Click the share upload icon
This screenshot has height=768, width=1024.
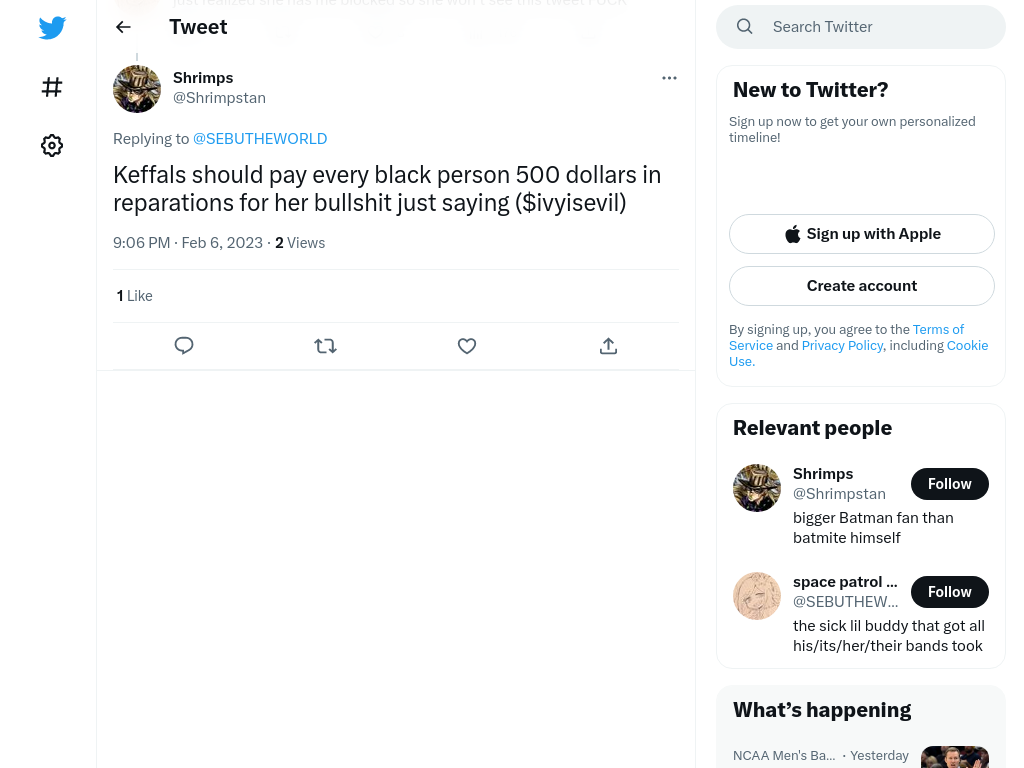tap(608, 345)
